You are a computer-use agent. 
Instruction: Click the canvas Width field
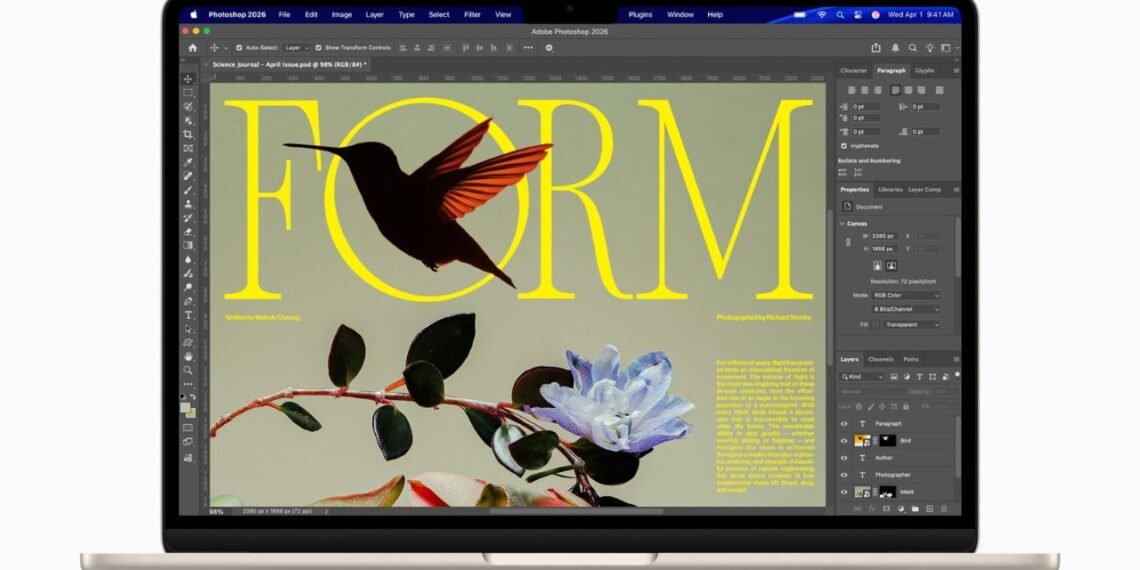click(x=884, y=236)
